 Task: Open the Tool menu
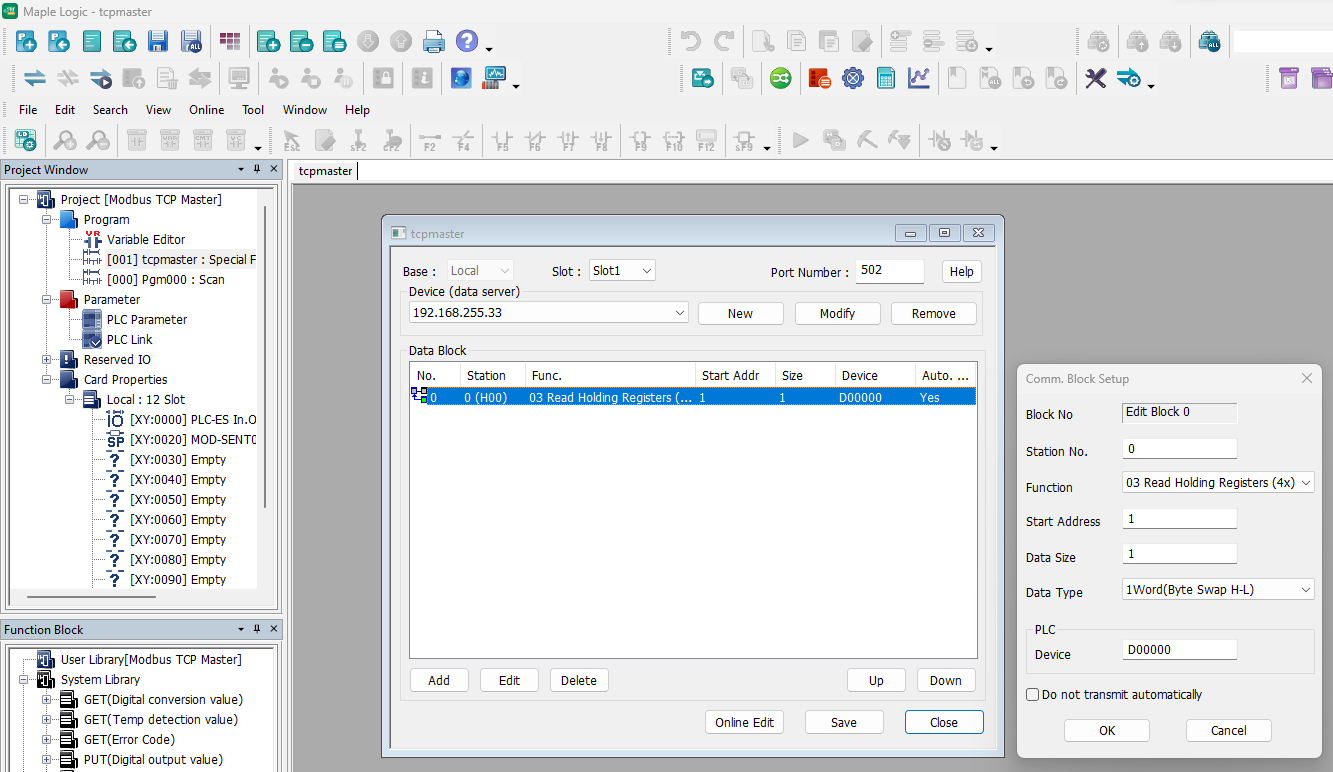pos(253,110)
